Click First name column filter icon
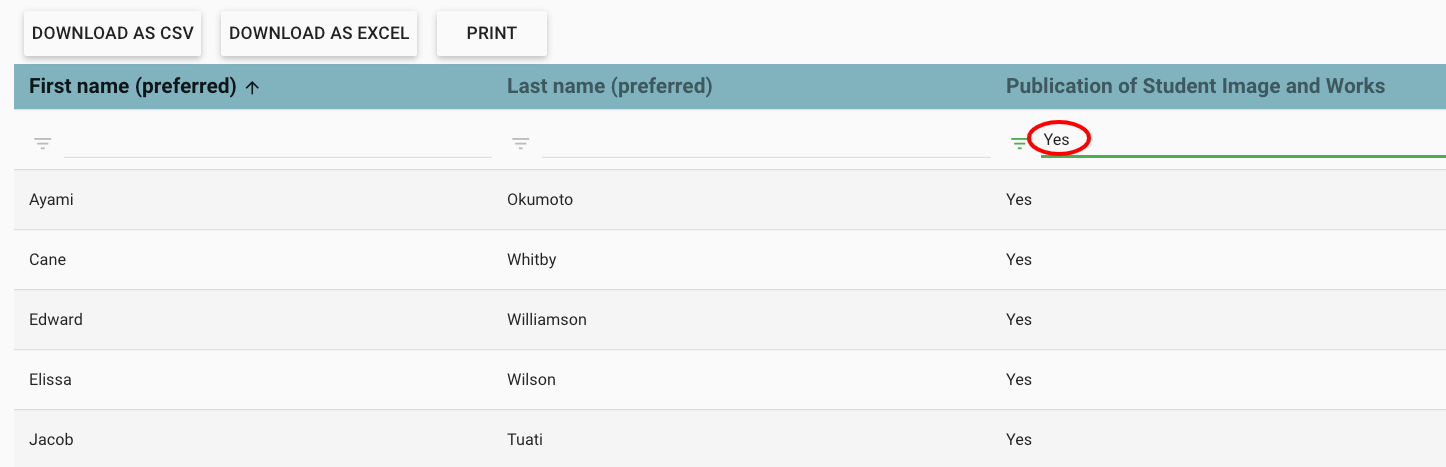This screenshot has height=467, width=1446. tap(43, 144)
